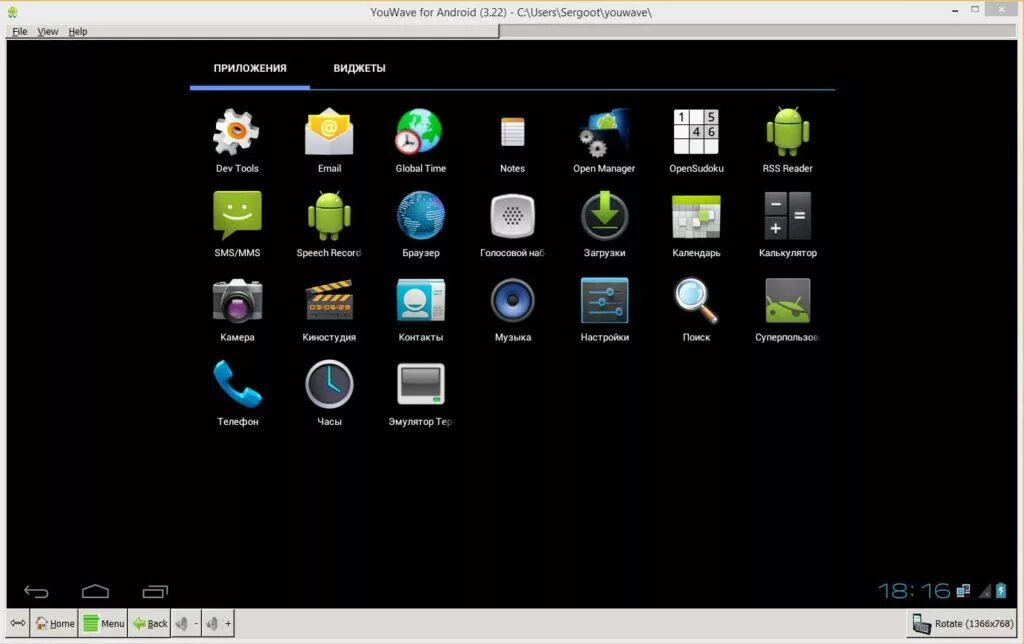Switch to the ВИДЖЕТЫ tab
The width and height of the screenshot is (1024, 644).
pos(359,68)
